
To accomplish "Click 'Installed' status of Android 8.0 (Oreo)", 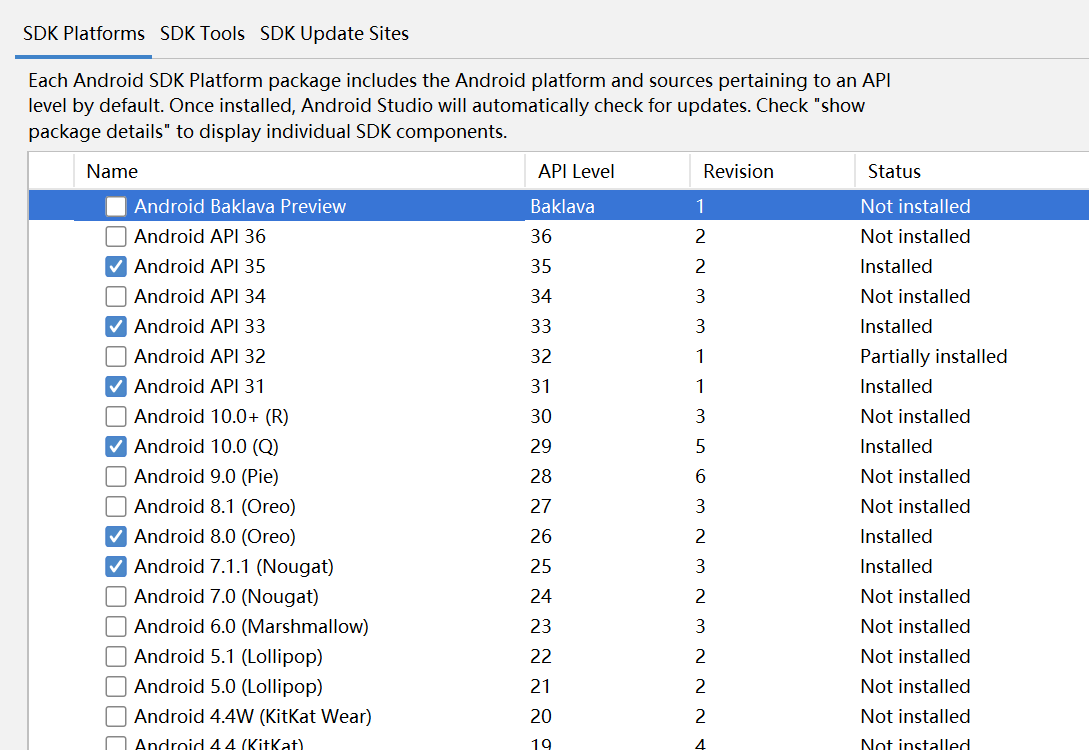I will (x=896, y=536).
